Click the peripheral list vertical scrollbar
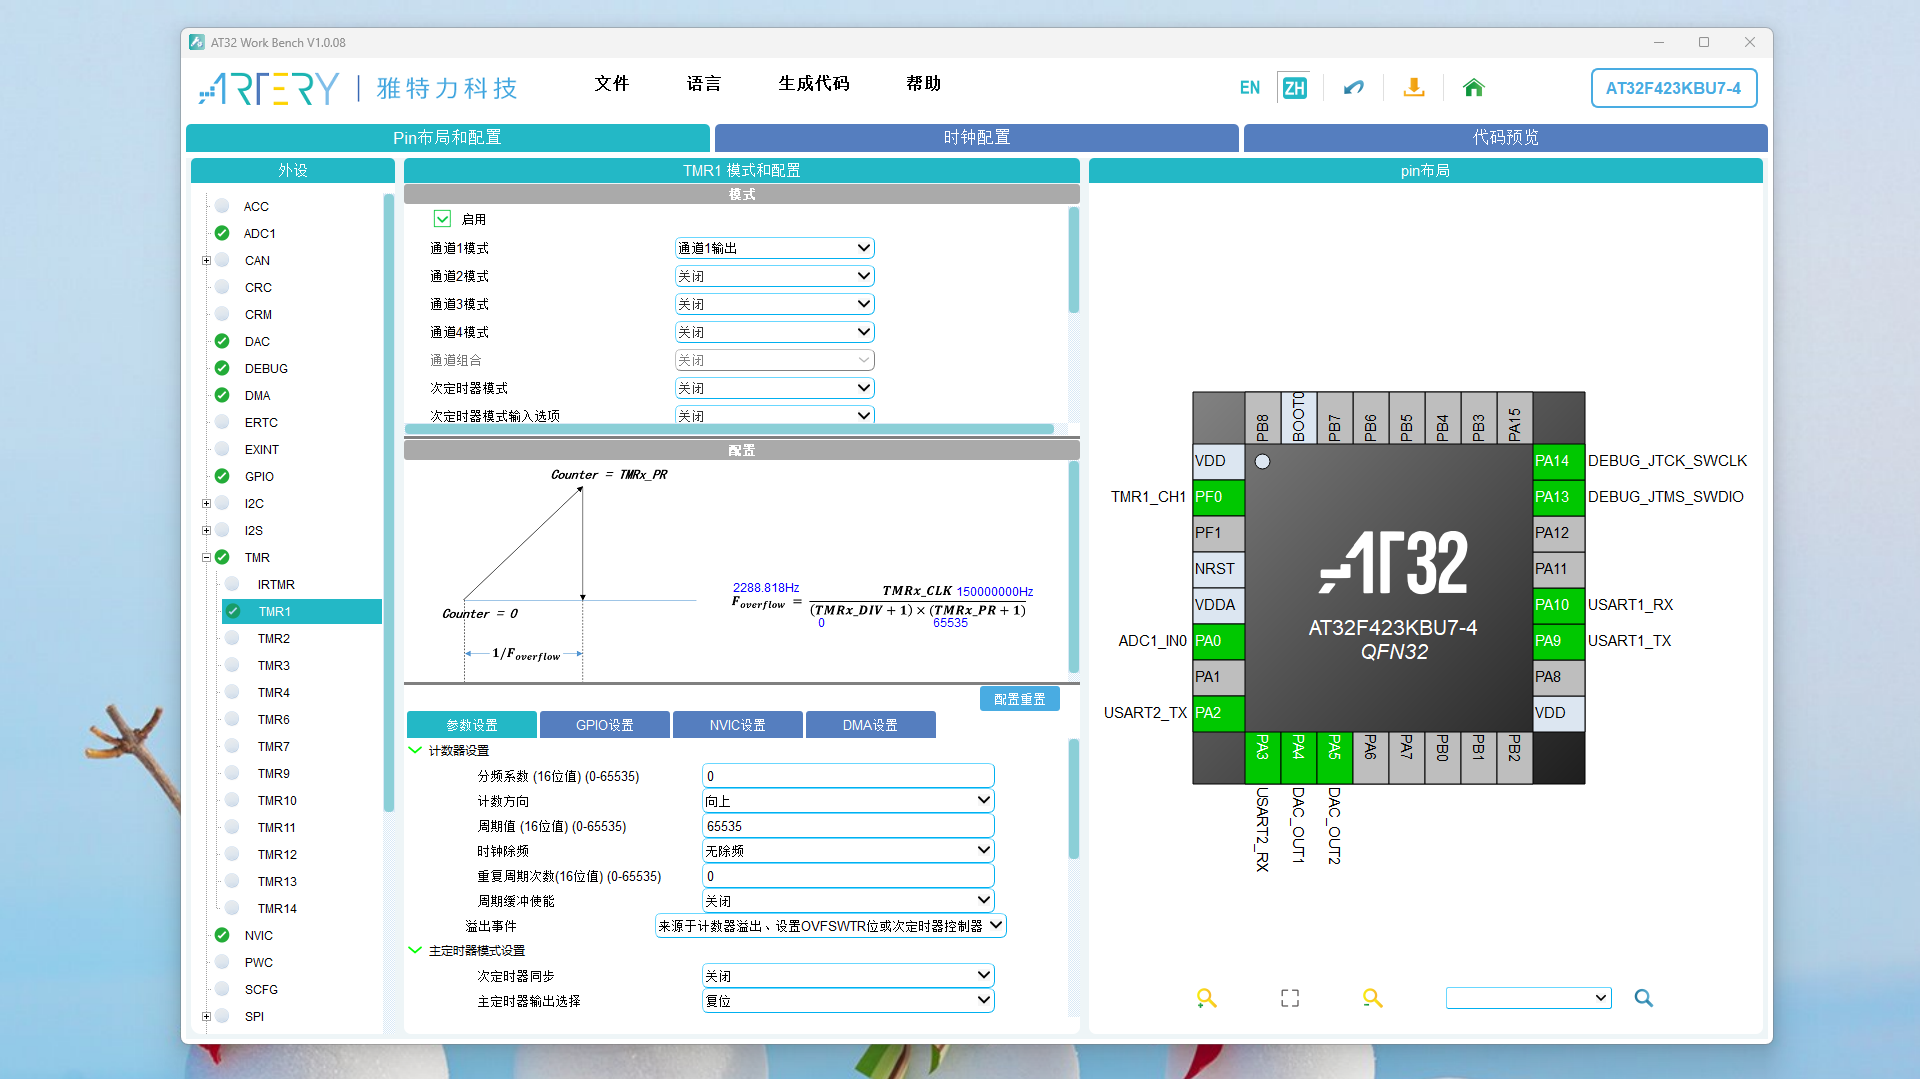 [389, 503]
